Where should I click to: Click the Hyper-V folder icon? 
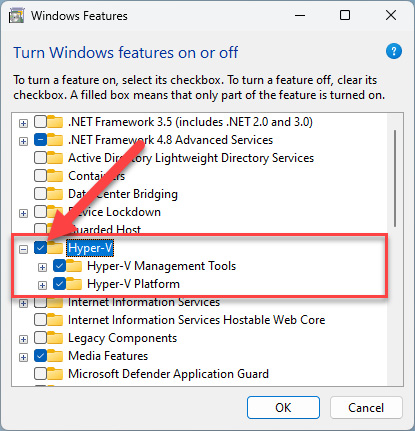(x=55, y=248)
